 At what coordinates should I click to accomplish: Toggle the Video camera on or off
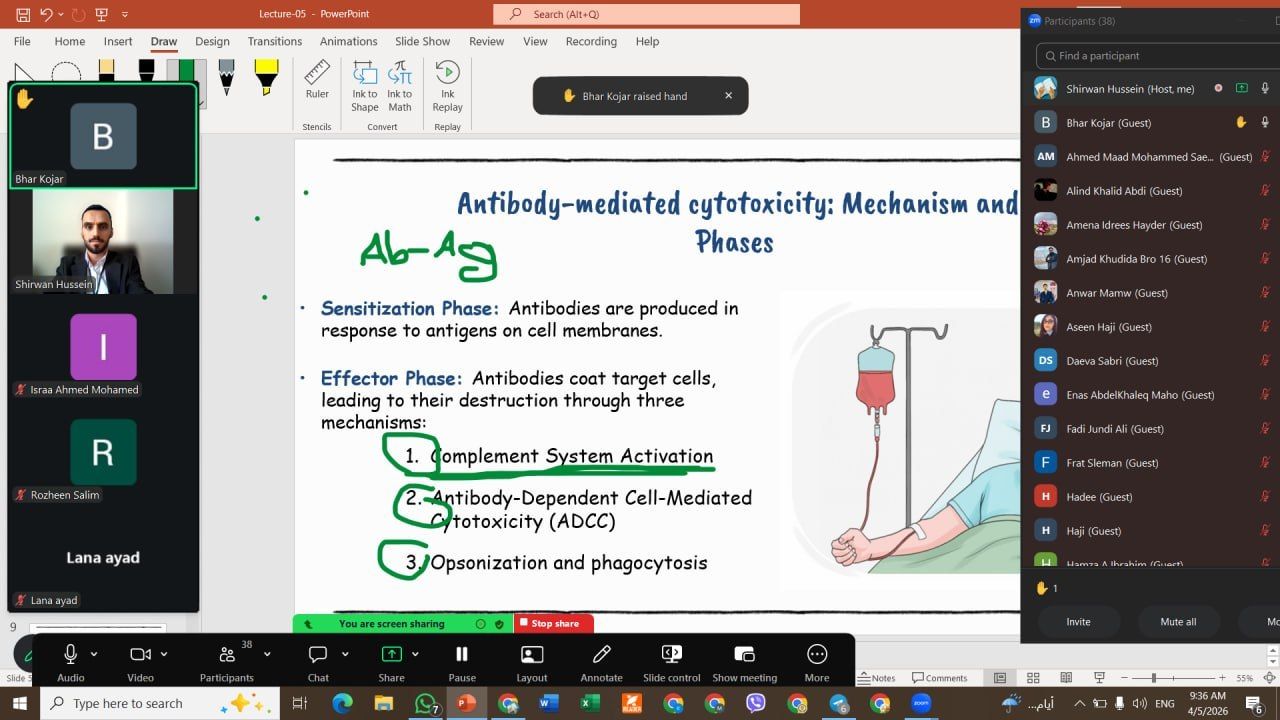(x=140, y=661)
